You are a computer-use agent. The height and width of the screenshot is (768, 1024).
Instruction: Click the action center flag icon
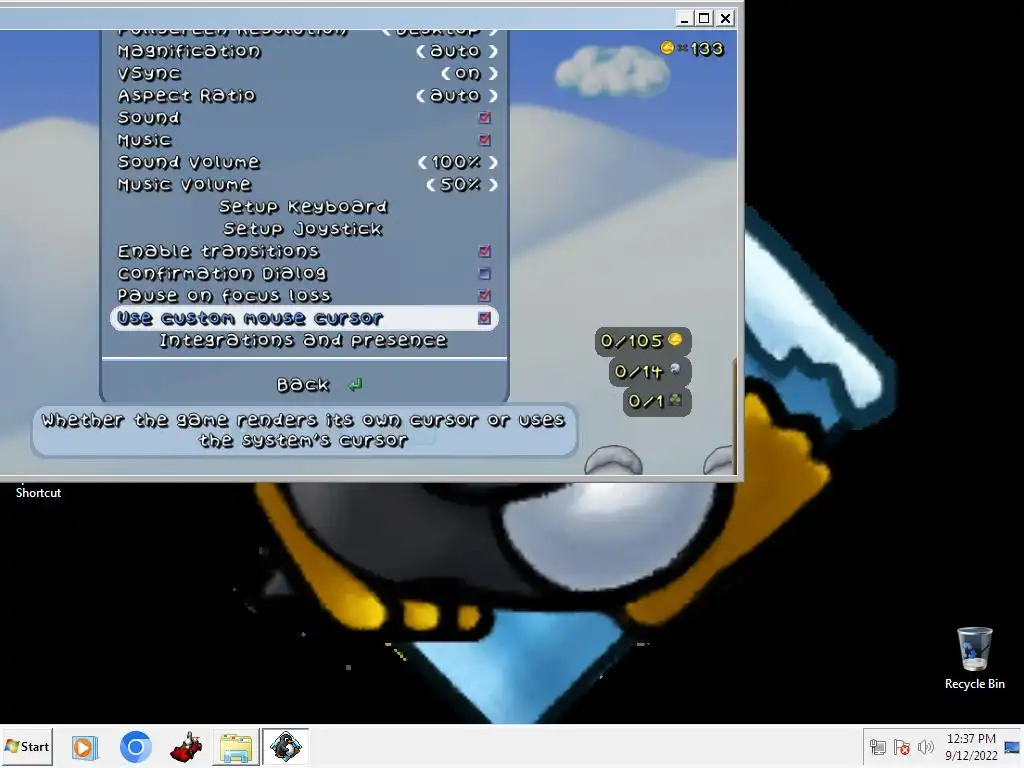(902, 747)
